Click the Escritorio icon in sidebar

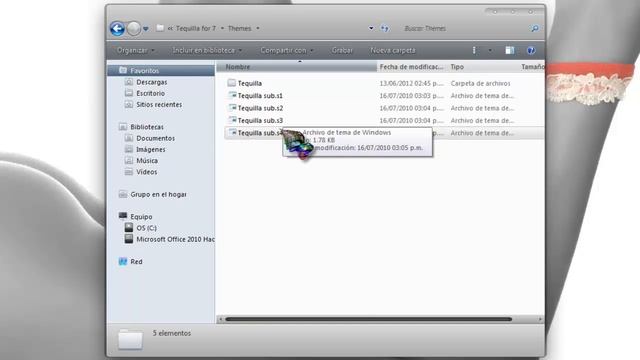coord(129,93)
